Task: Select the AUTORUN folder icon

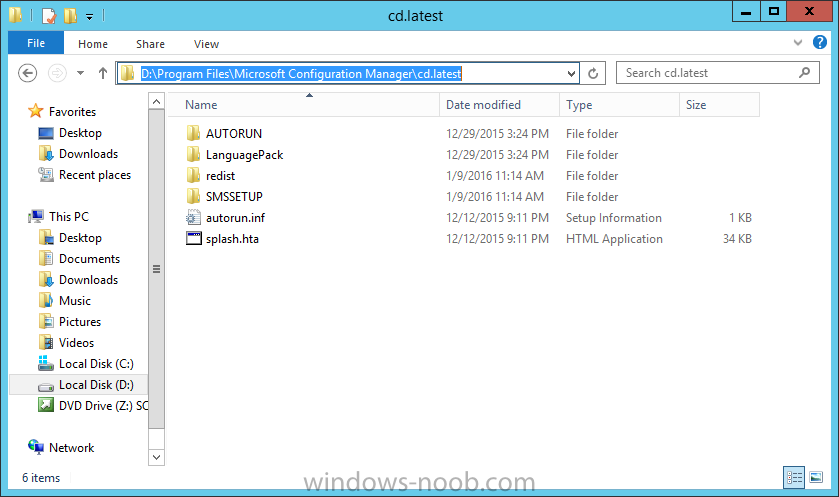Action: pos(193,133)
